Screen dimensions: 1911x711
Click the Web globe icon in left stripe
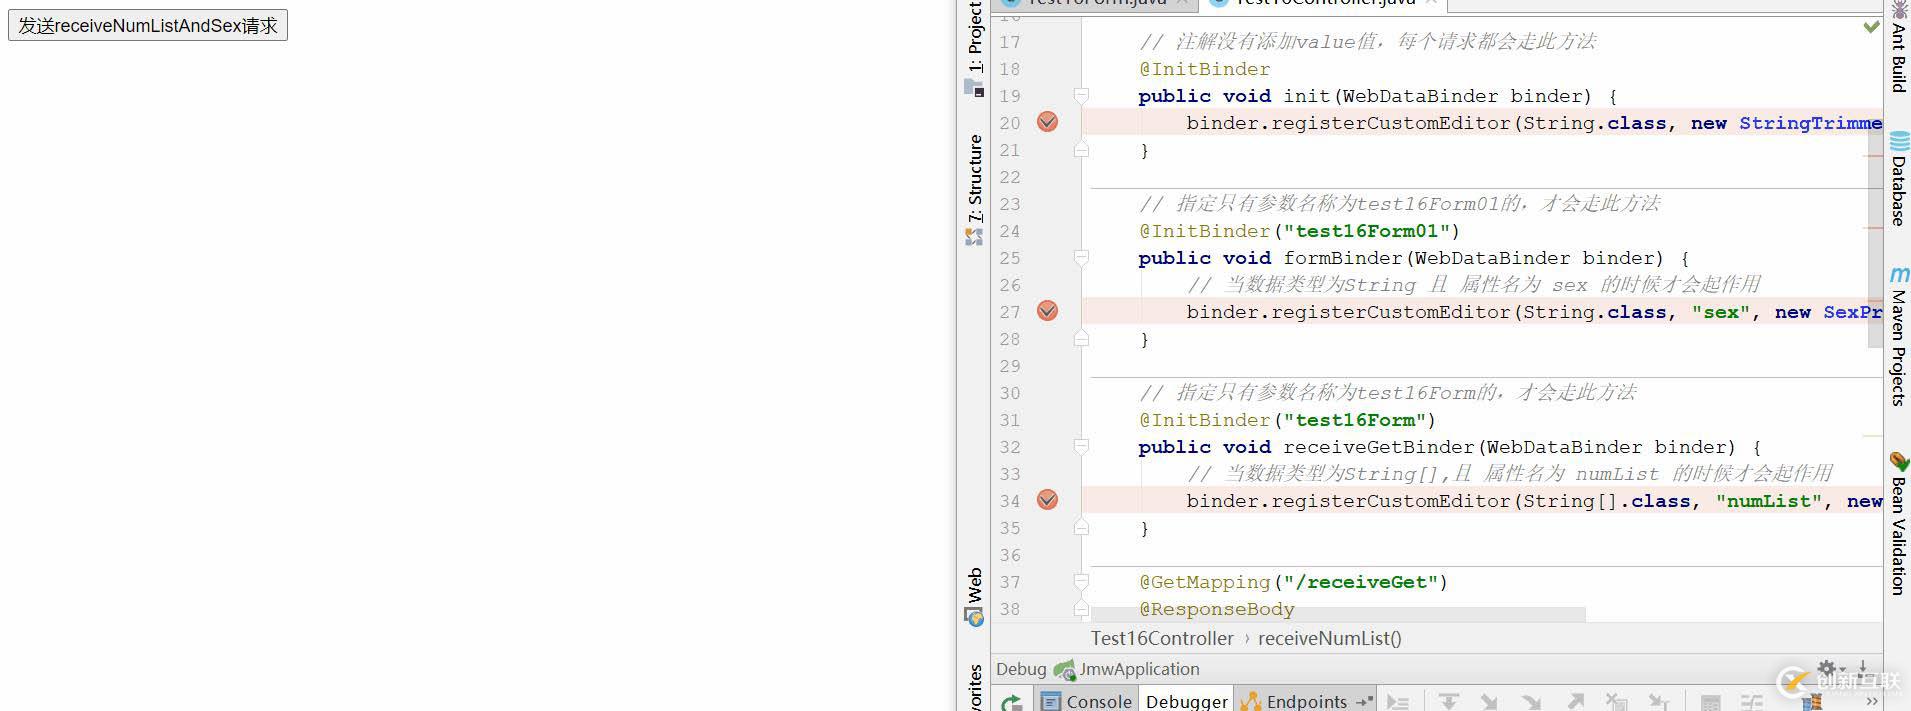(x=974, y=617)
